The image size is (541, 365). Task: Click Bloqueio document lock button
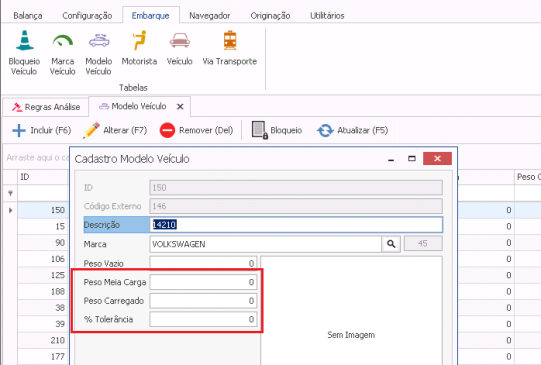pos(277,130)
